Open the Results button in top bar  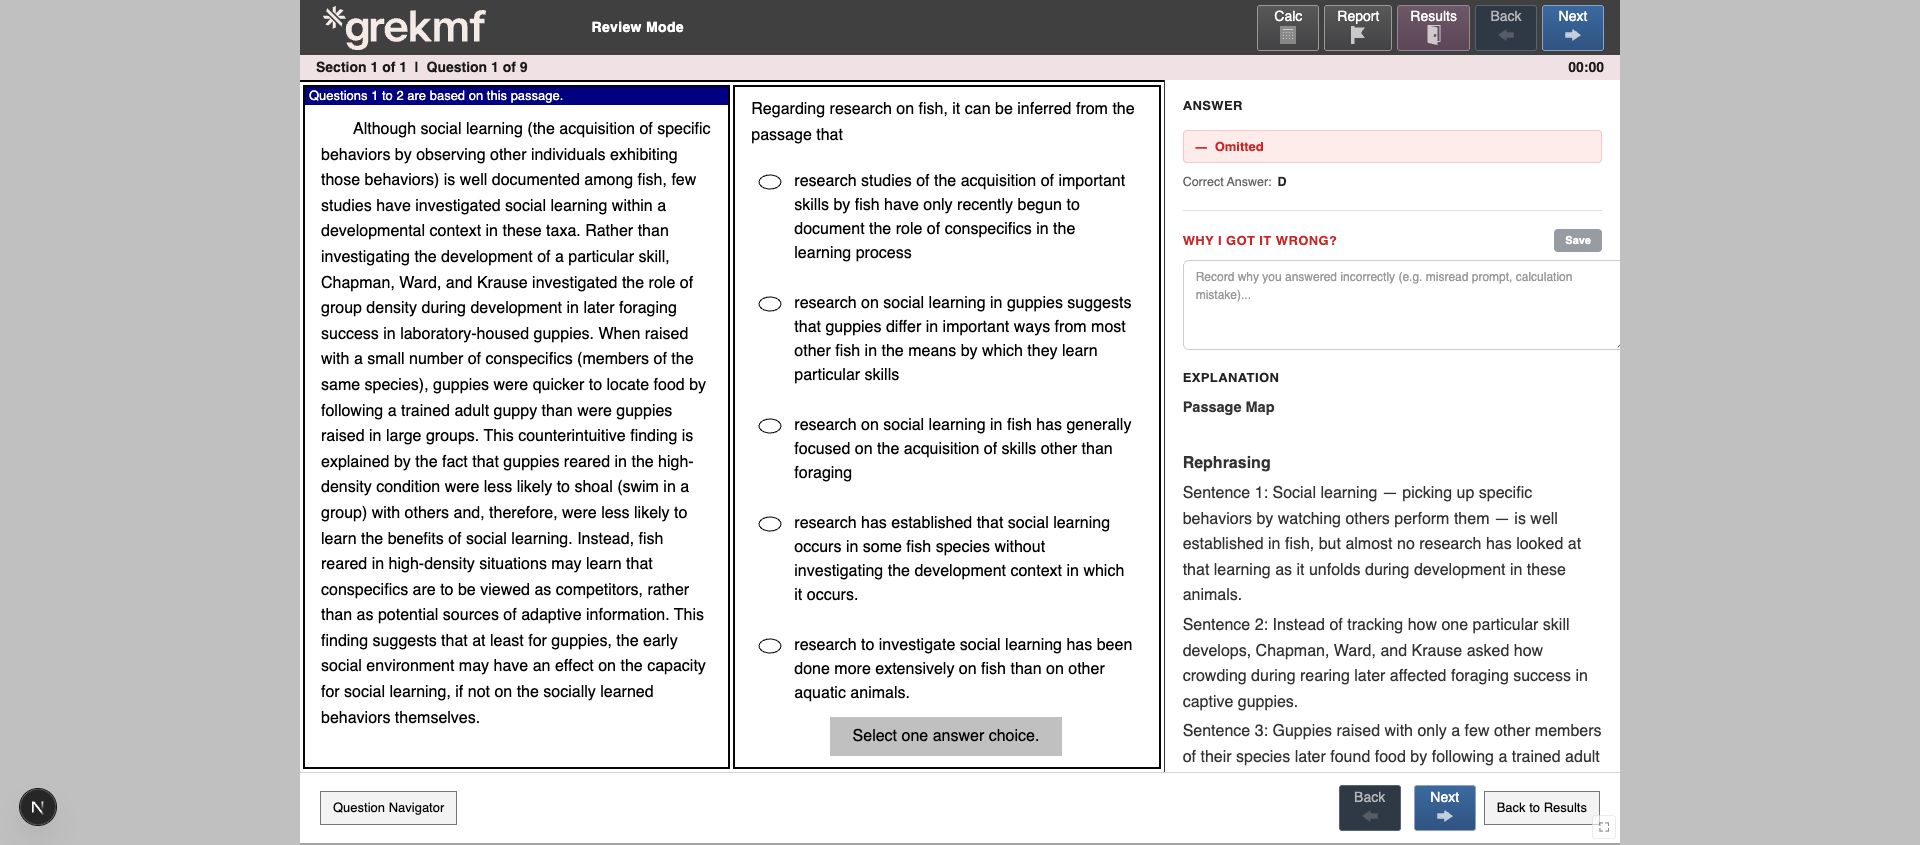(1433, 27)
